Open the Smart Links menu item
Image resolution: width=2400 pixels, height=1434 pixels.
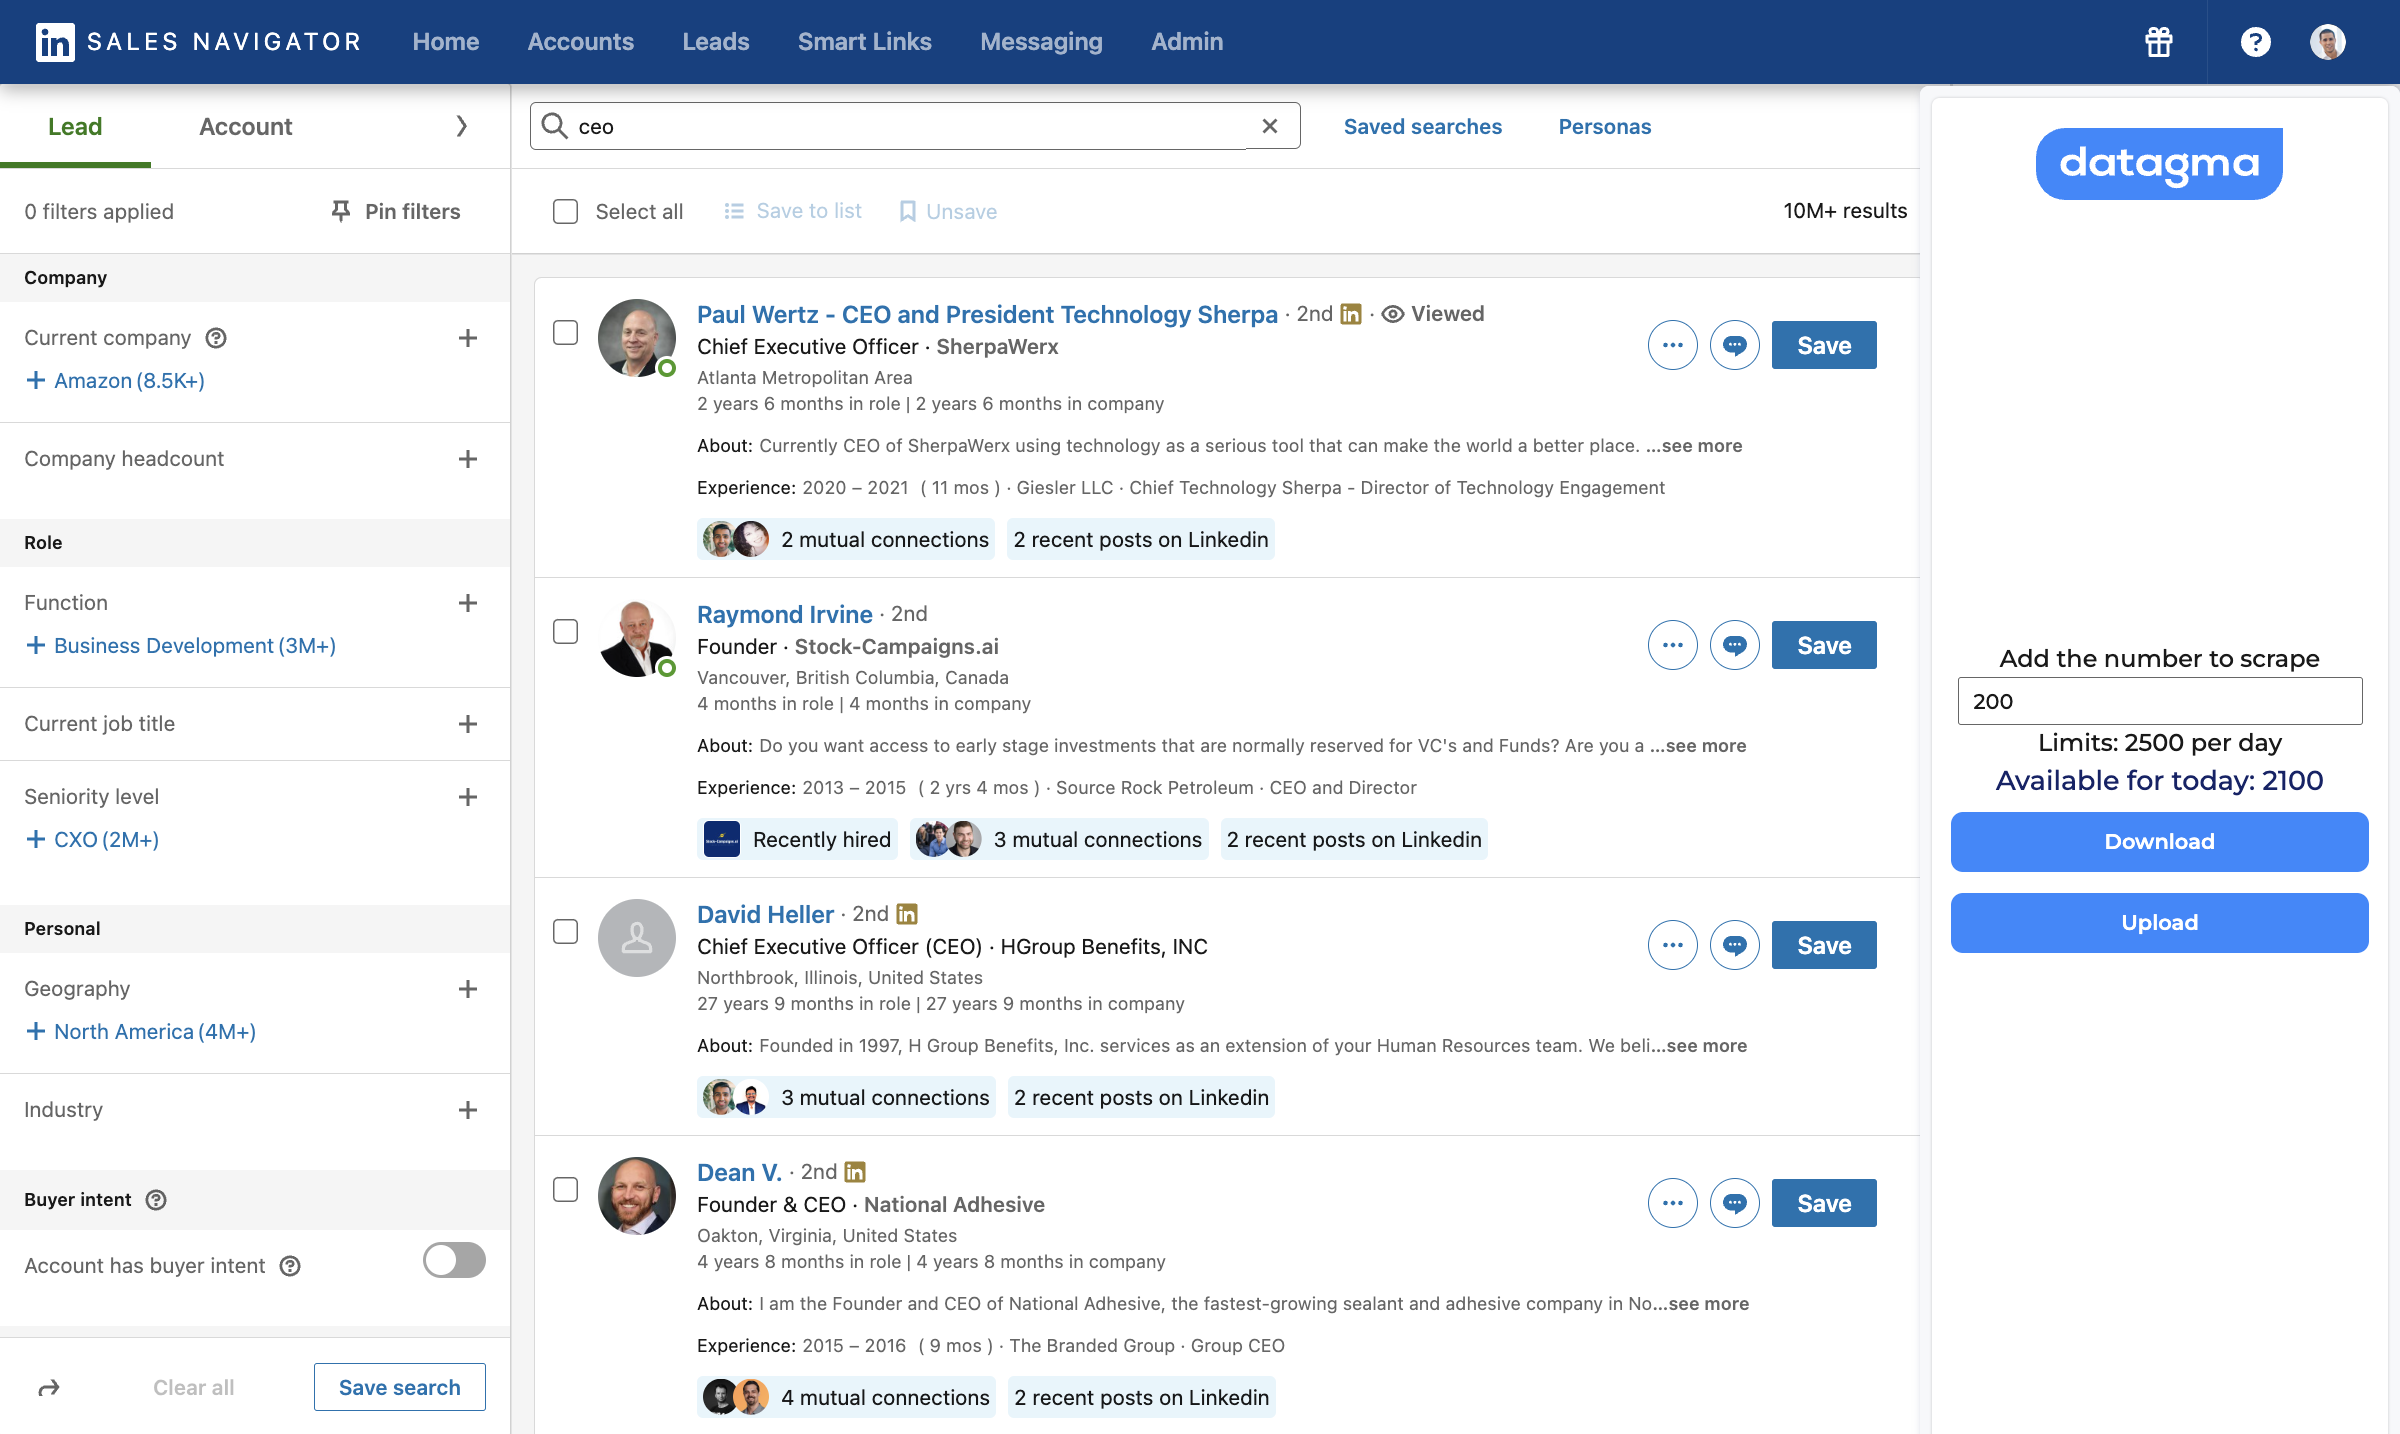864,42
